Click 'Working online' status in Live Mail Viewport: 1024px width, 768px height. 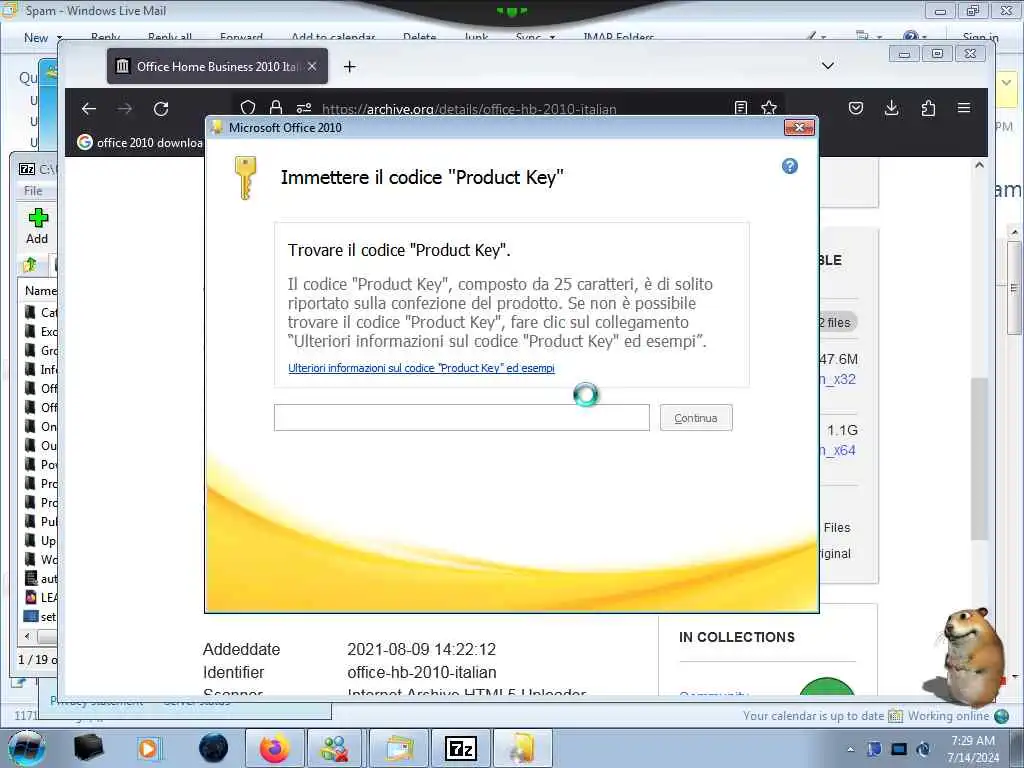[x=948, y=716]
